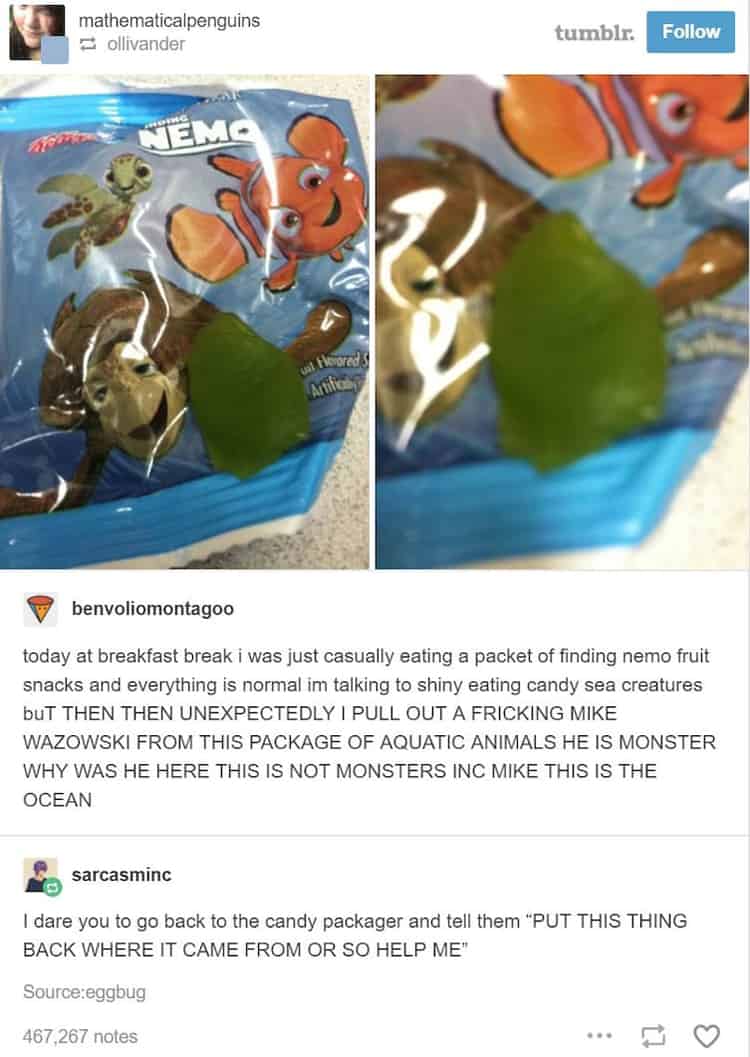750x1057 pixels.
Task: Show the 467,267 notes list
Action: coord(80,1036)
